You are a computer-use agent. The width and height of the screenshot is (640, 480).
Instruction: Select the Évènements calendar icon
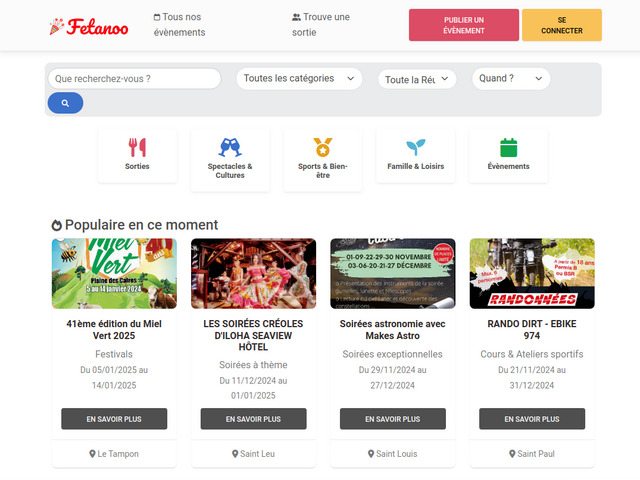(509, 147)
